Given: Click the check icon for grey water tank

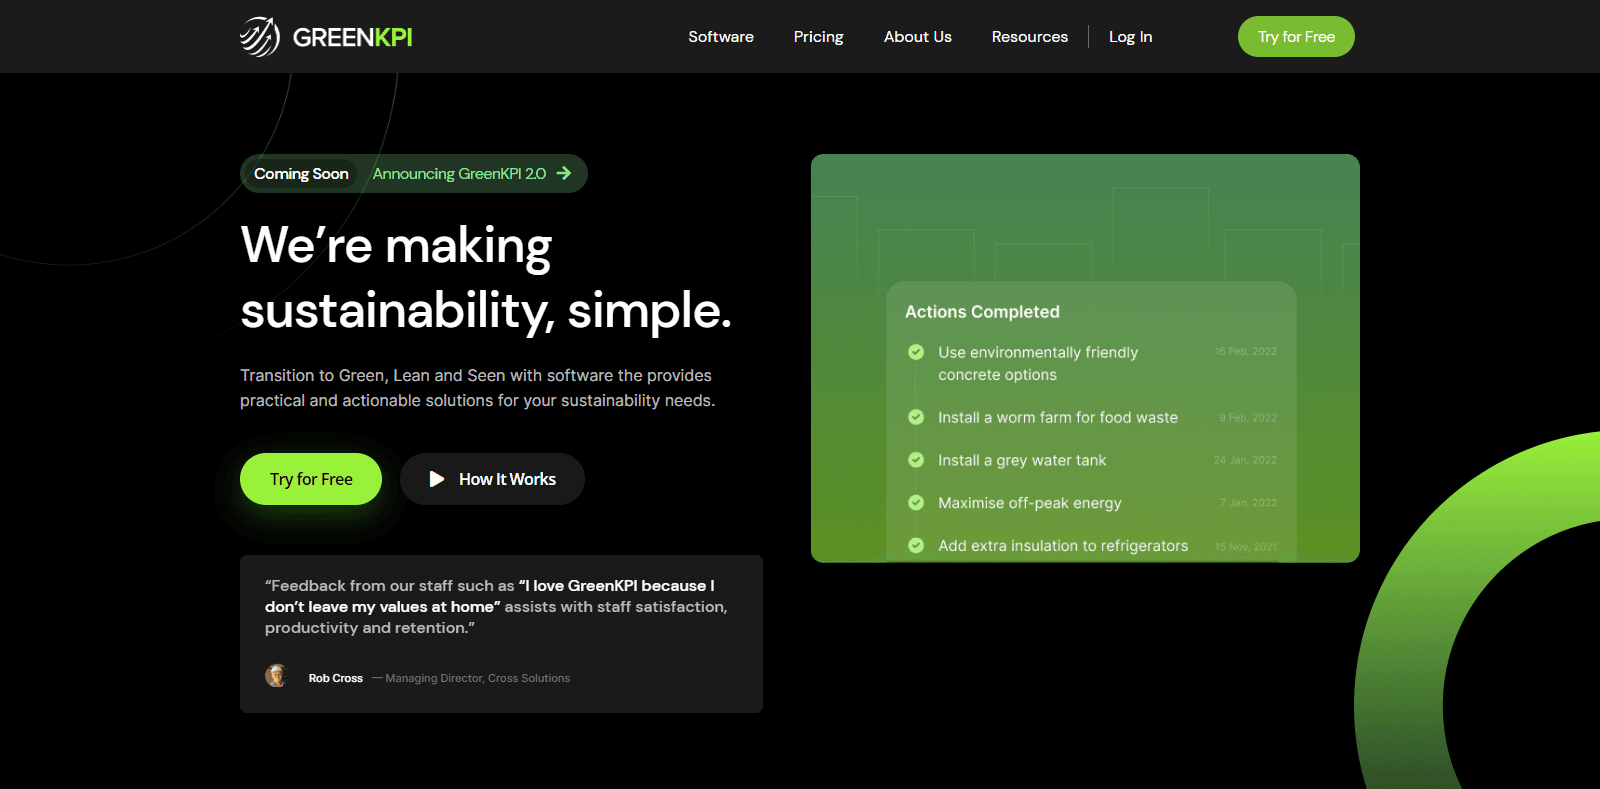Looking at the screenshot, I should pyautogui.click(x=916, y=460).
